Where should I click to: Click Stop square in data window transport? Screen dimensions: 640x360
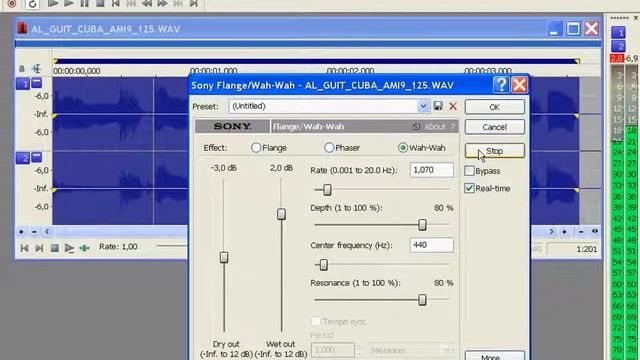click(54, 248)
